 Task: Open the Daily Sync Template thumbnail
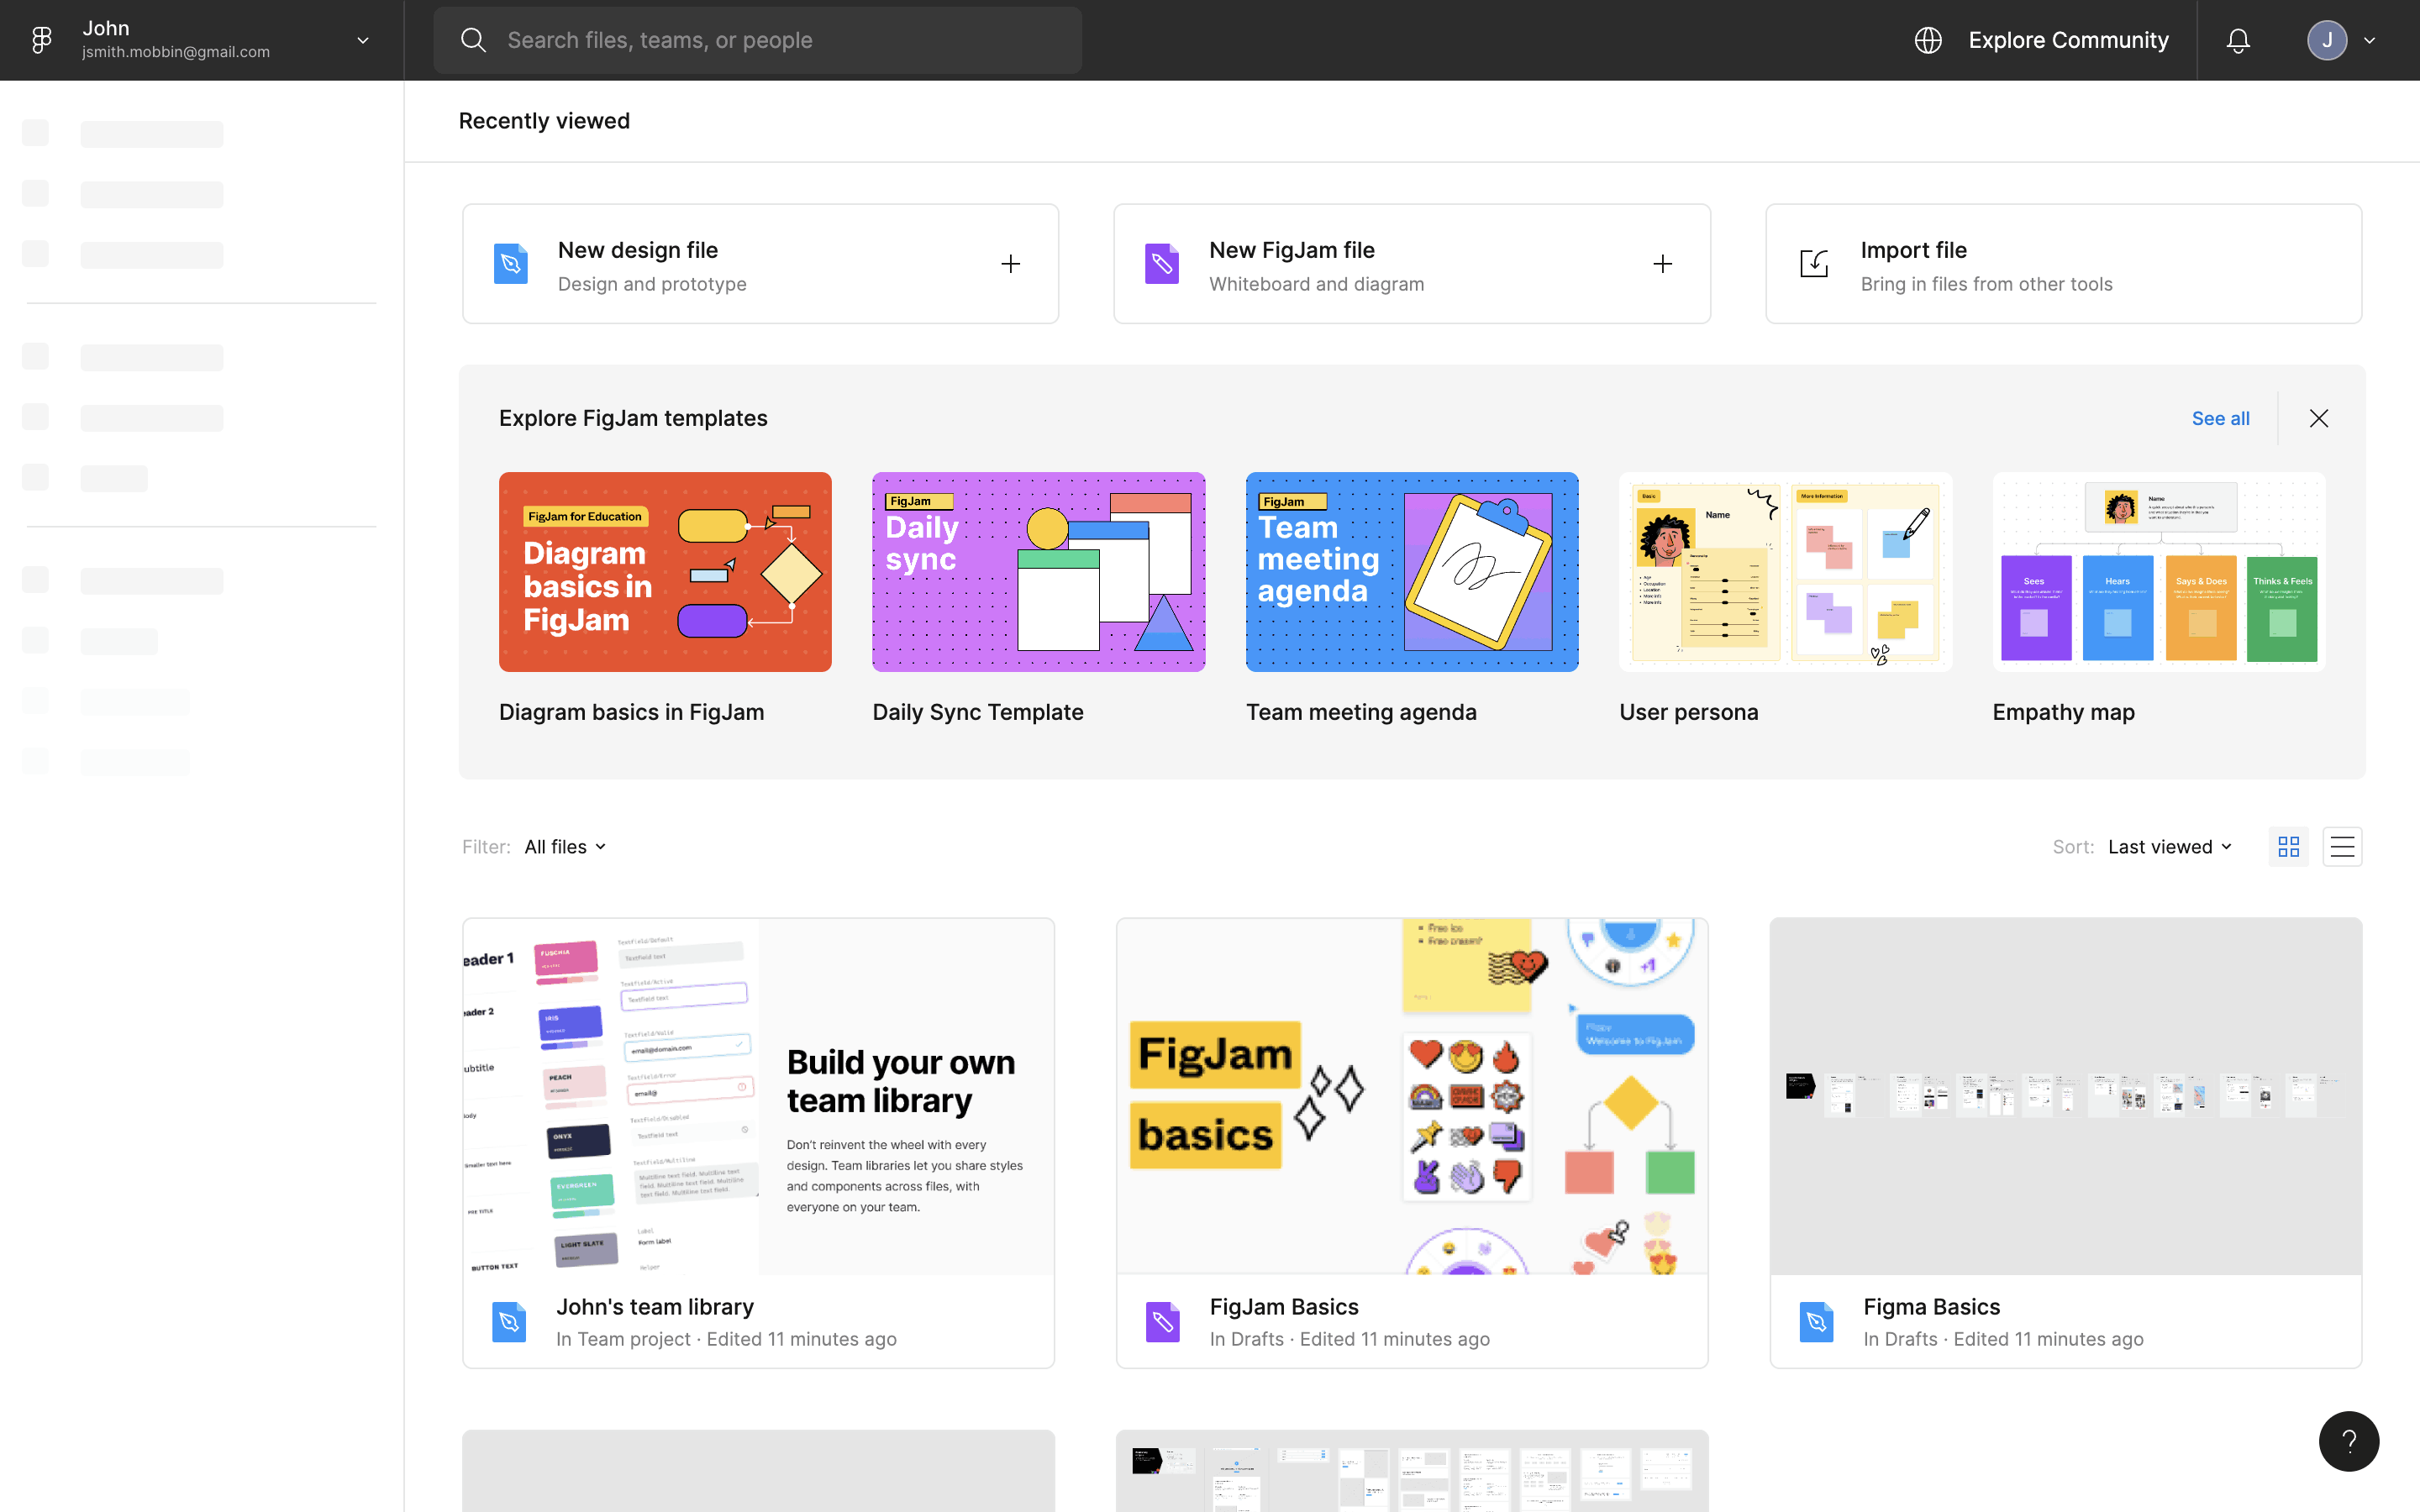click(1038, 571)
